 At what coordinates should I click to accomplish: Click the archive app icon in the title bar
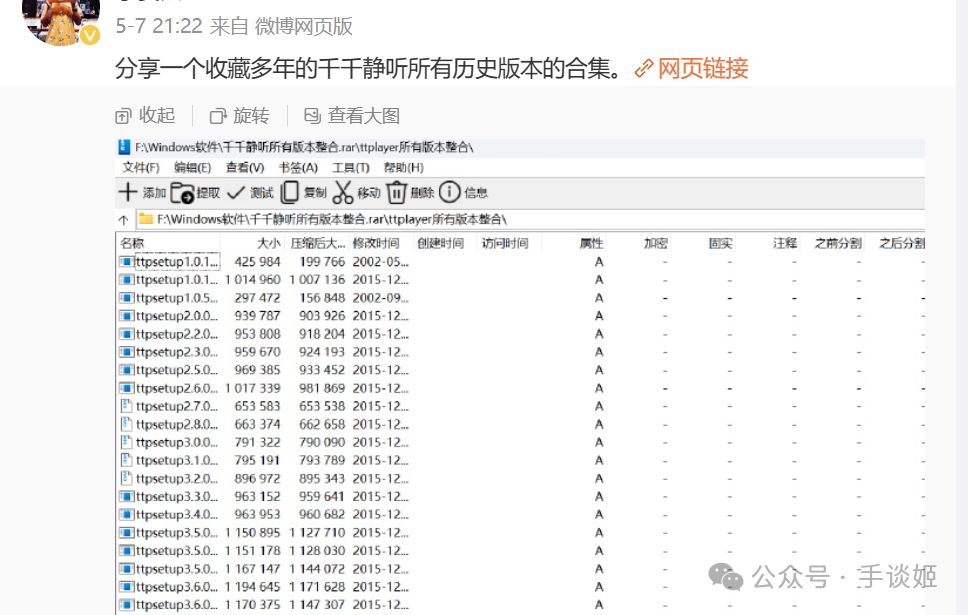[x=123, y=147]
